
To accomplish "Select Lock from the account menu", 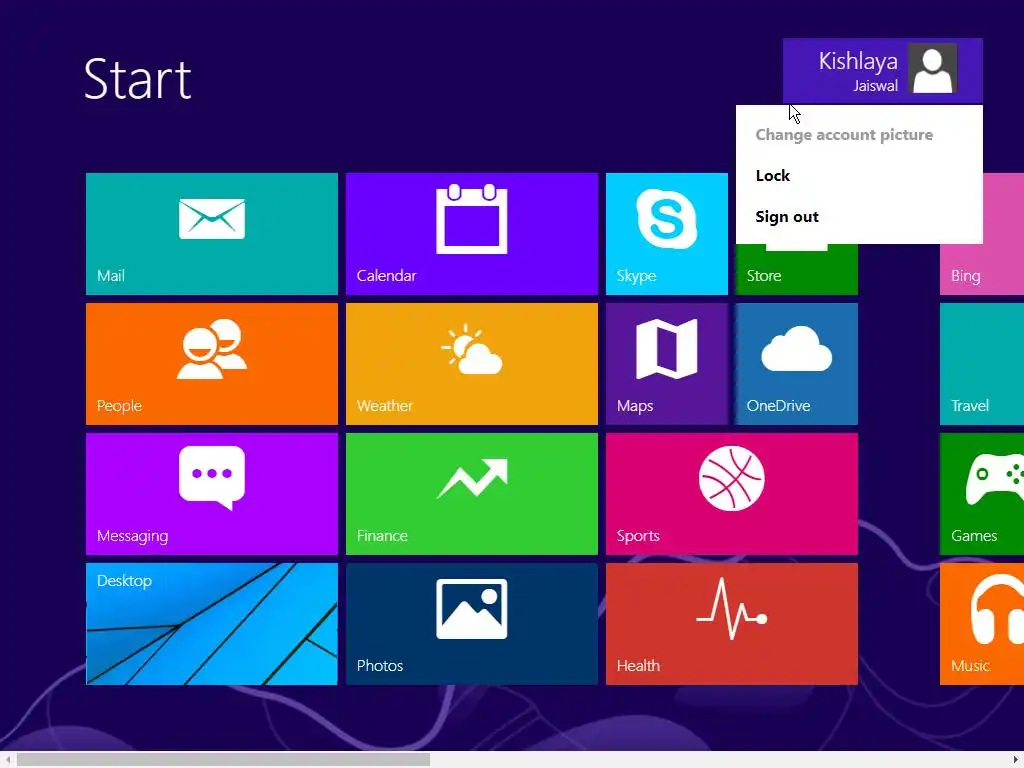I will coord(773,176).
